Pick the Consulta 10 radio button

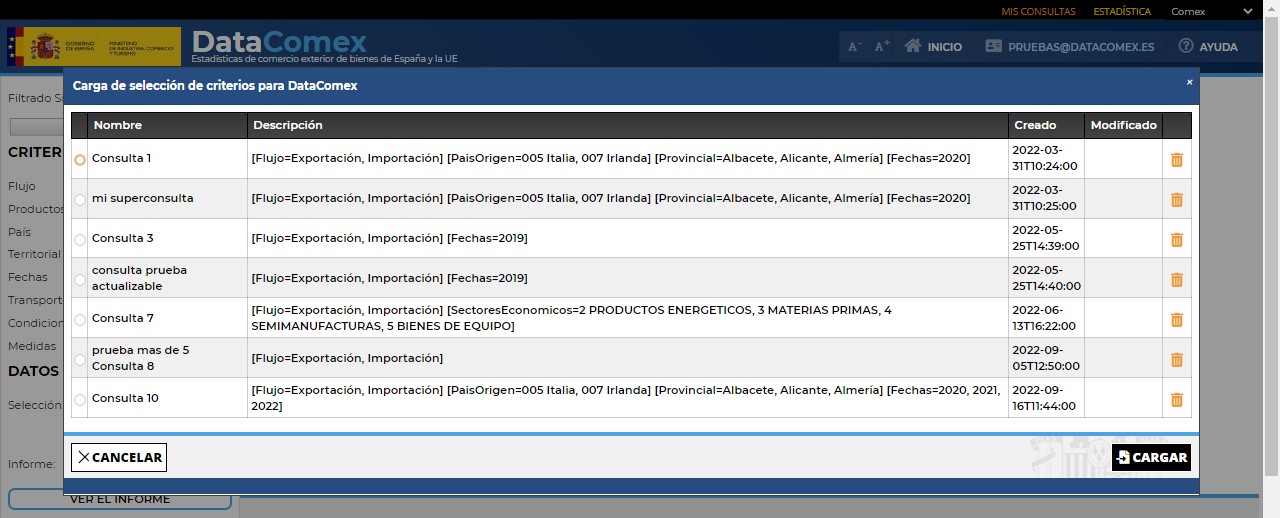(80, 400)
